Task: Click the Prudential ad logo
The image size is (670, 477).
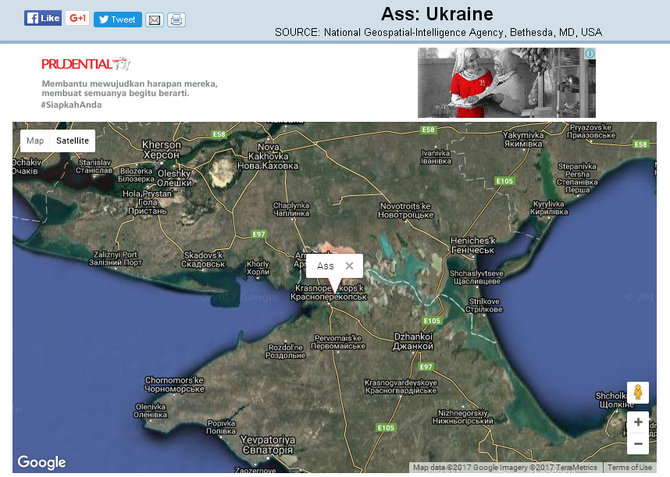Action: click(85, 64)
